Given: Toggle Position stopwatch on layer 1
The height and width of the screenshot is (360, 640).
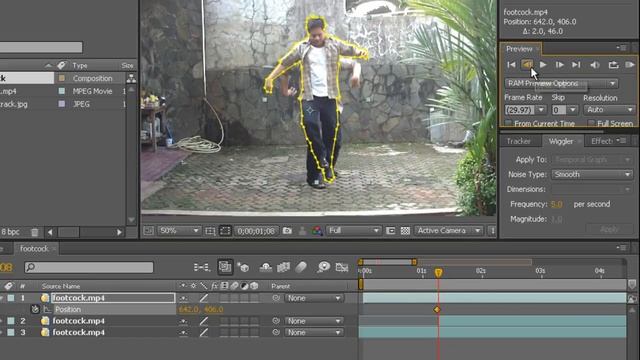Looking at the screenshot, I should tap(35, 309).
